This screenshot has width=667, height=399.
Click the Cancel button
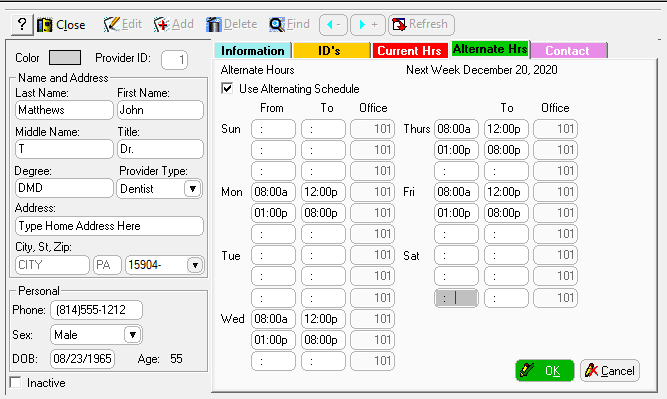pyautogui.click(x=610, y=370)
